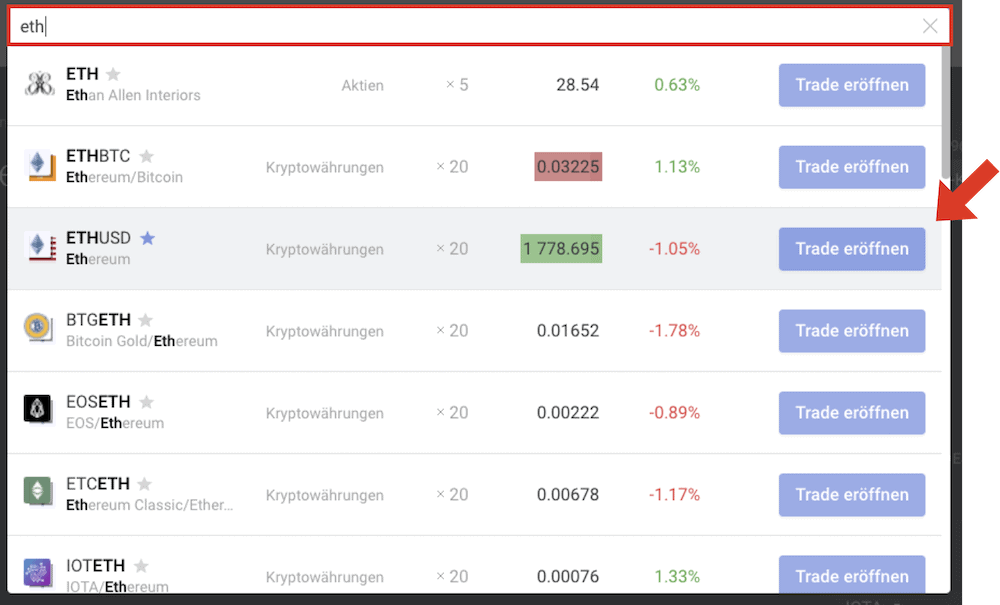Click the ETCETH ticker name

pos(98,484)
